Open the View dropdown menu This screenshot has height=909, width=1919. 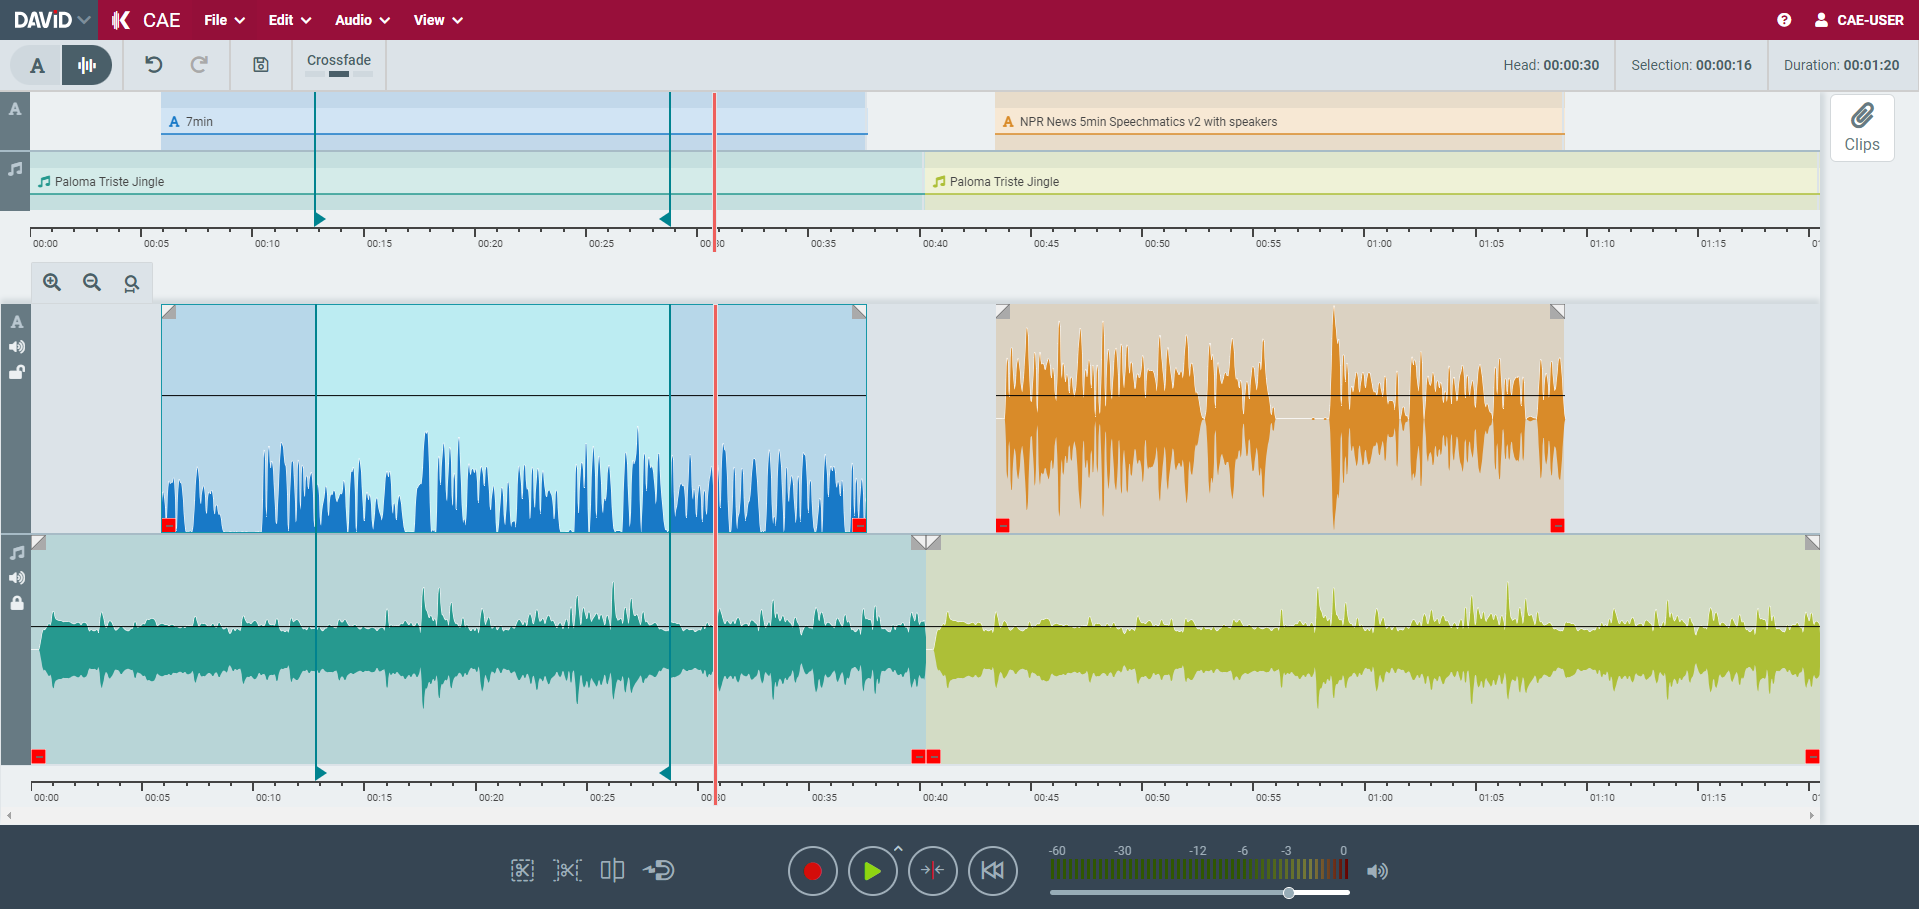coord(438,20)
